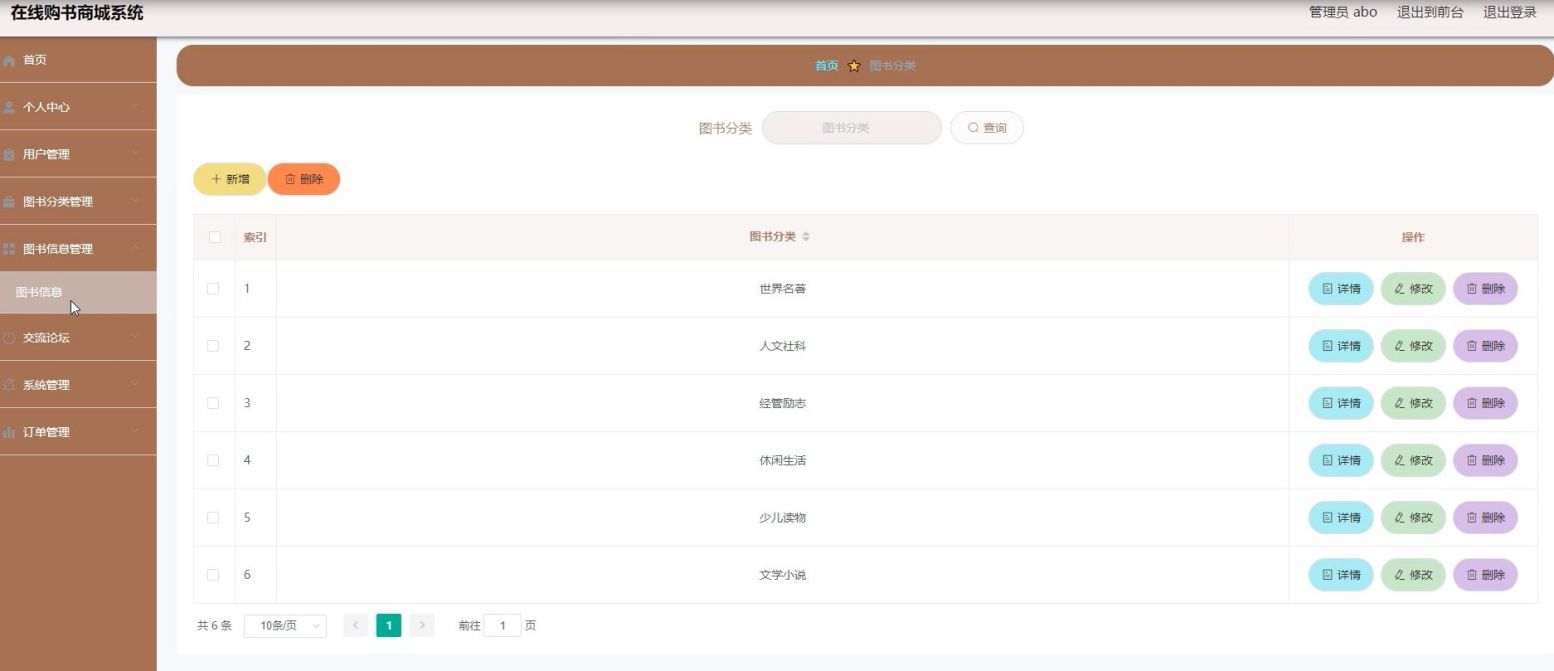Click 首页 link in the breadcrumb
Screen dimensions: 1554x671
tap(826, 66)
